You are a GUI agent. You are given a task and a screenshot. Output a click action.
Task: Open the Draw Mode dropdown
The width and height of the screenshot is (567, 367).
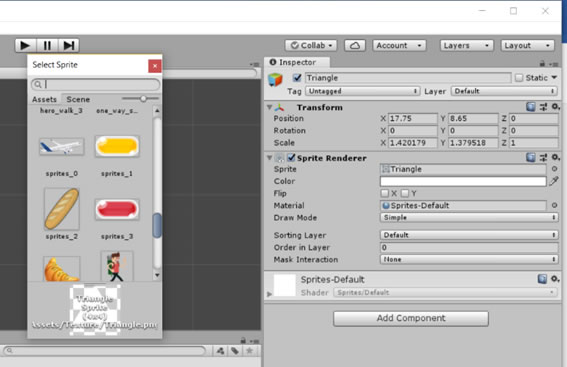[469, 217]
